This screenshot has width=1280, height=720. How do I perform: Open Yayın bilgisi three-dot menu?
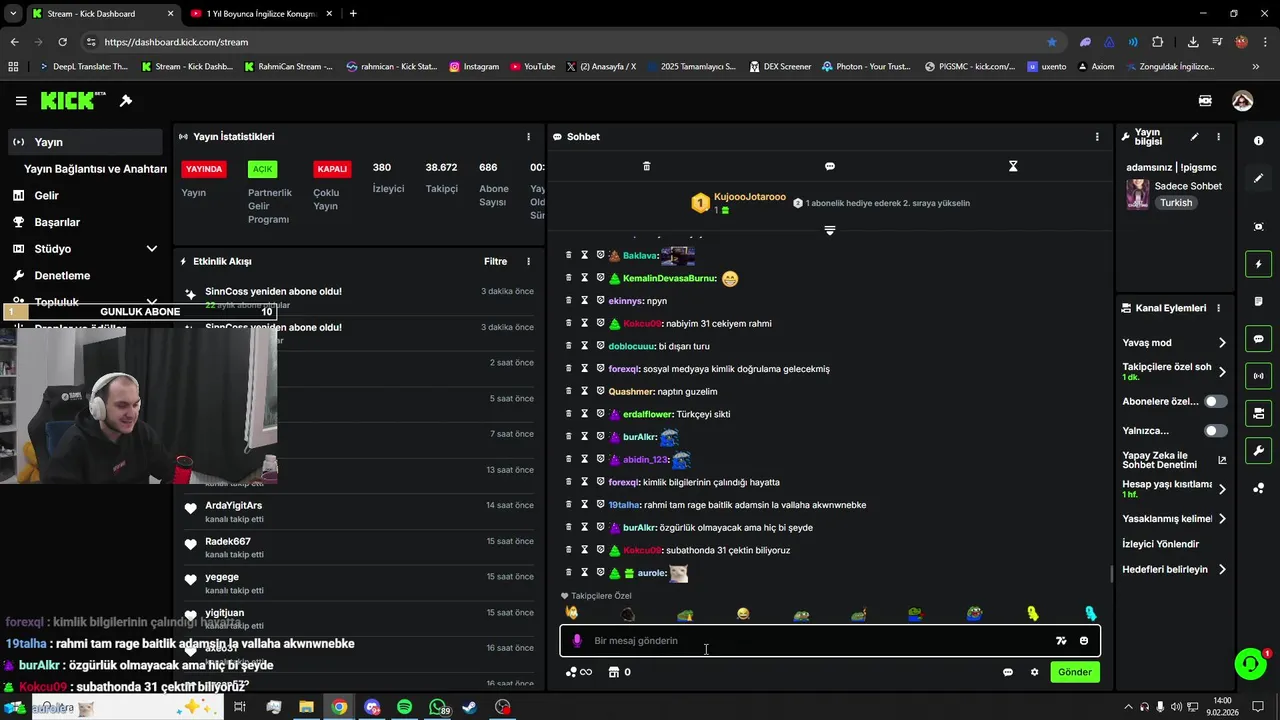pos(1218,137)
